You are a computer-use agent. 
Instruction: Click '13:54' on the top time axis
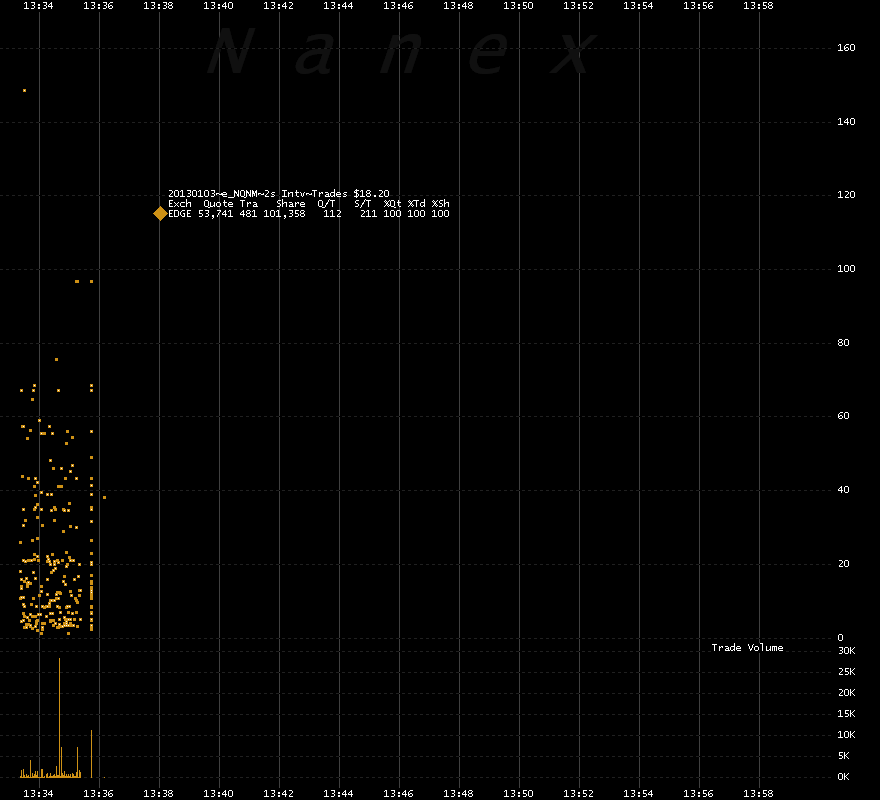click(638, 6)
